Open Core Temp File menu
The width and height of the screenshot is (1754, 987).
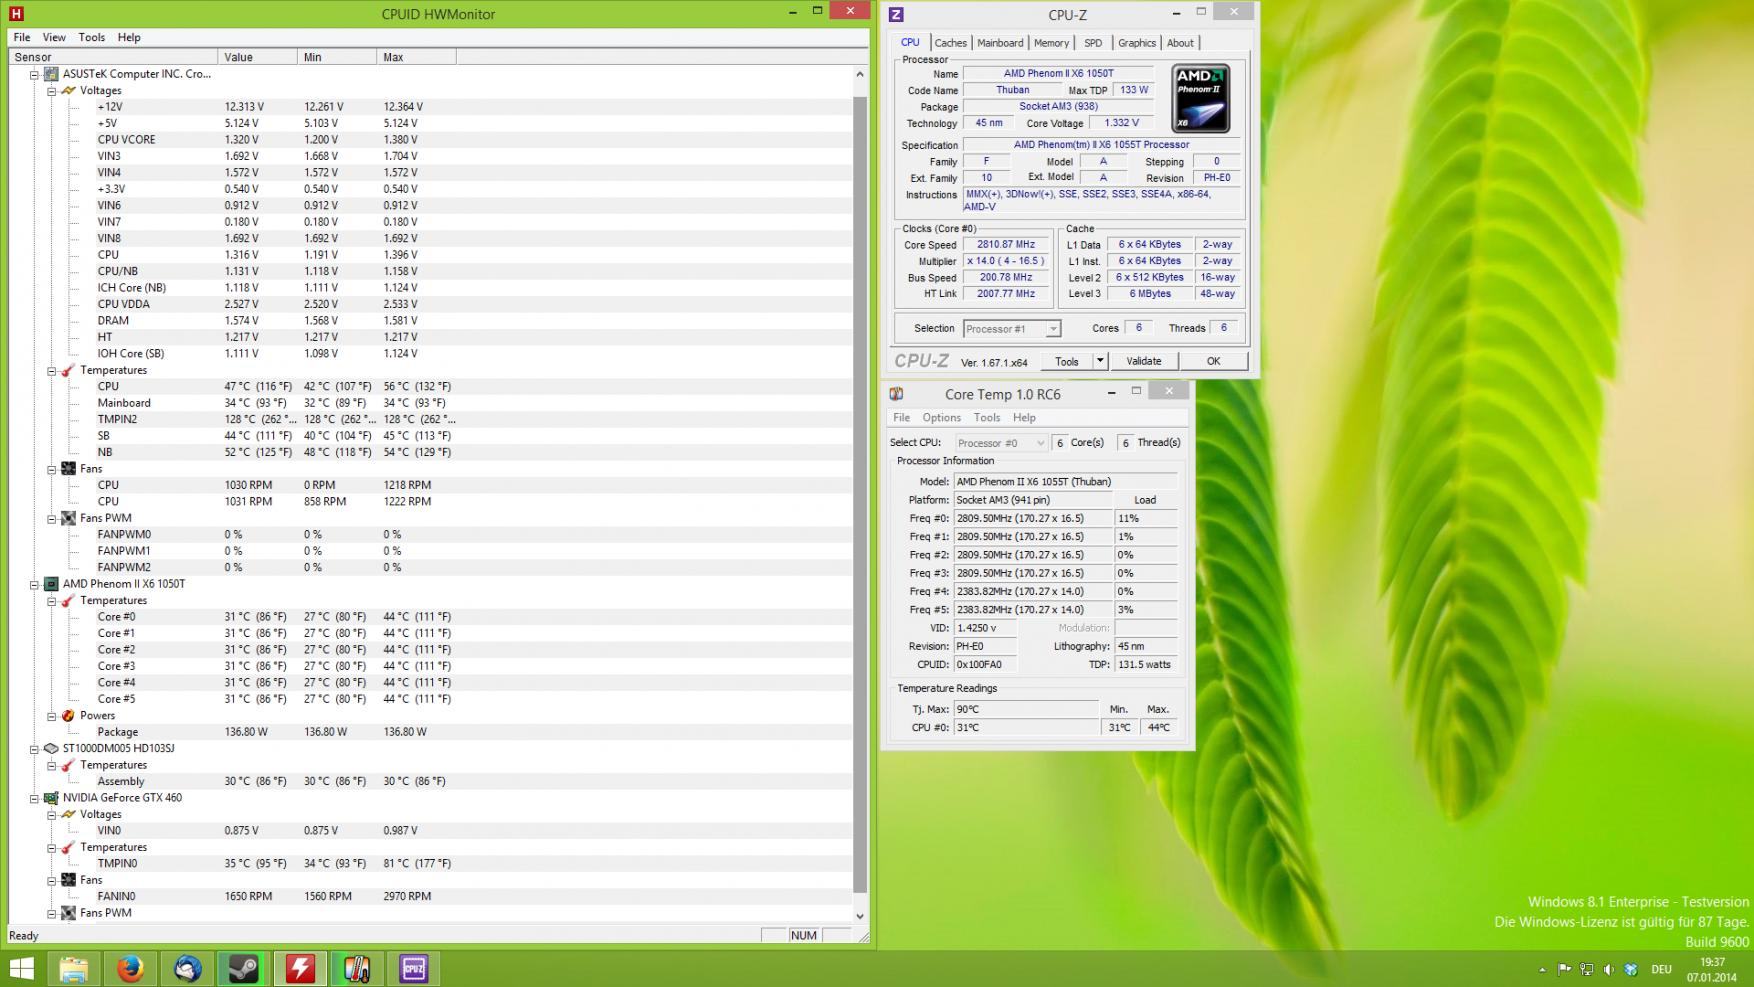tap(902, 418)
